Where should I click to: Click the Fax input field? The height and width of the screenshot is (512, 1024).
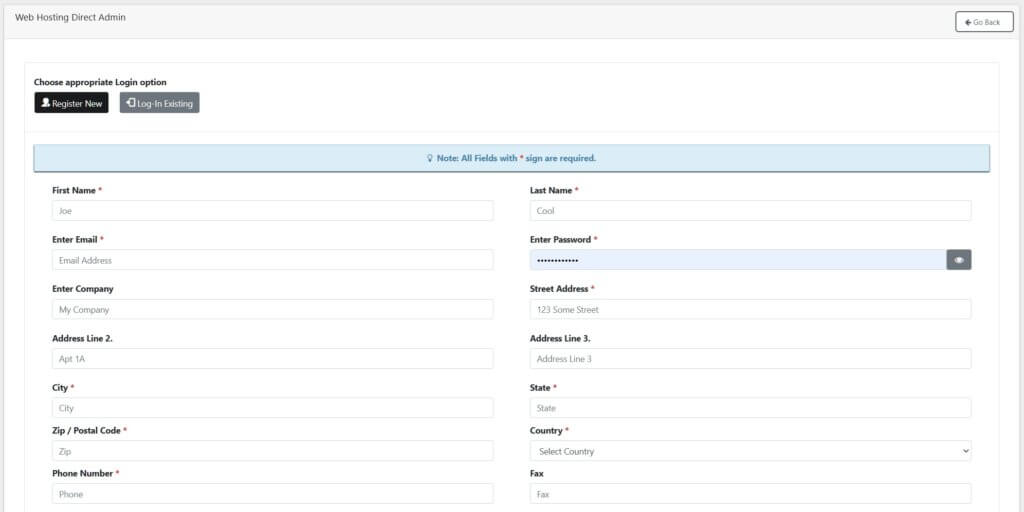[750, 494]
